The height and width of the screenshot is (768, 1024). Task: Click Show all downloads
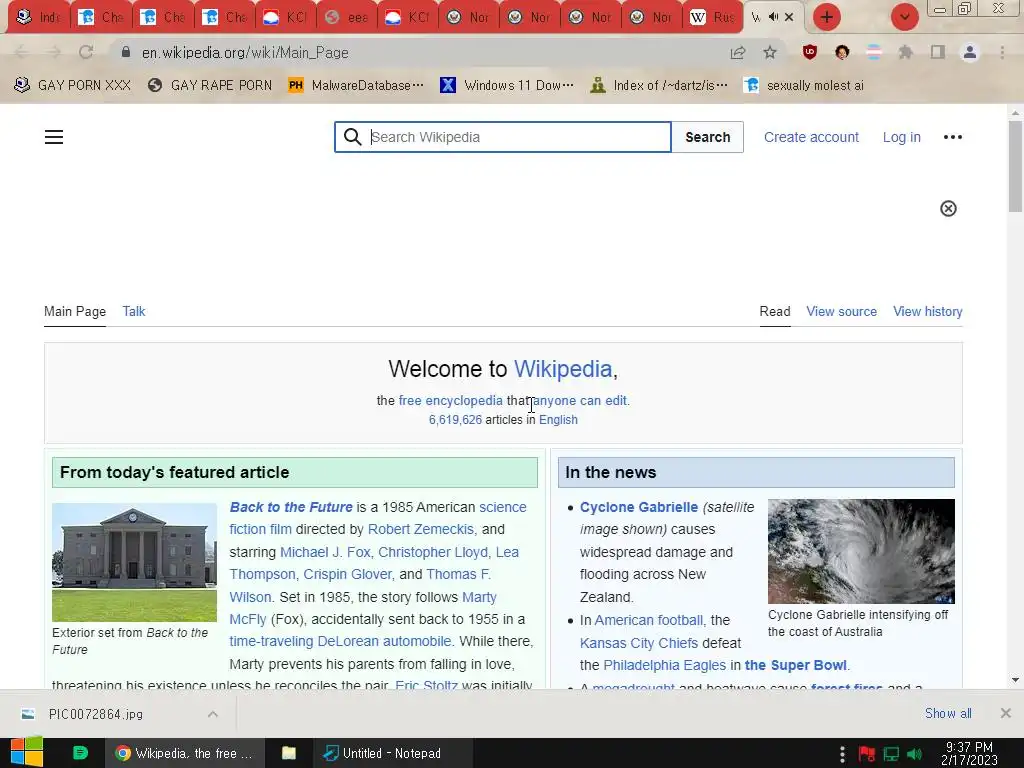pyautogui.click(x=948, y=713)
